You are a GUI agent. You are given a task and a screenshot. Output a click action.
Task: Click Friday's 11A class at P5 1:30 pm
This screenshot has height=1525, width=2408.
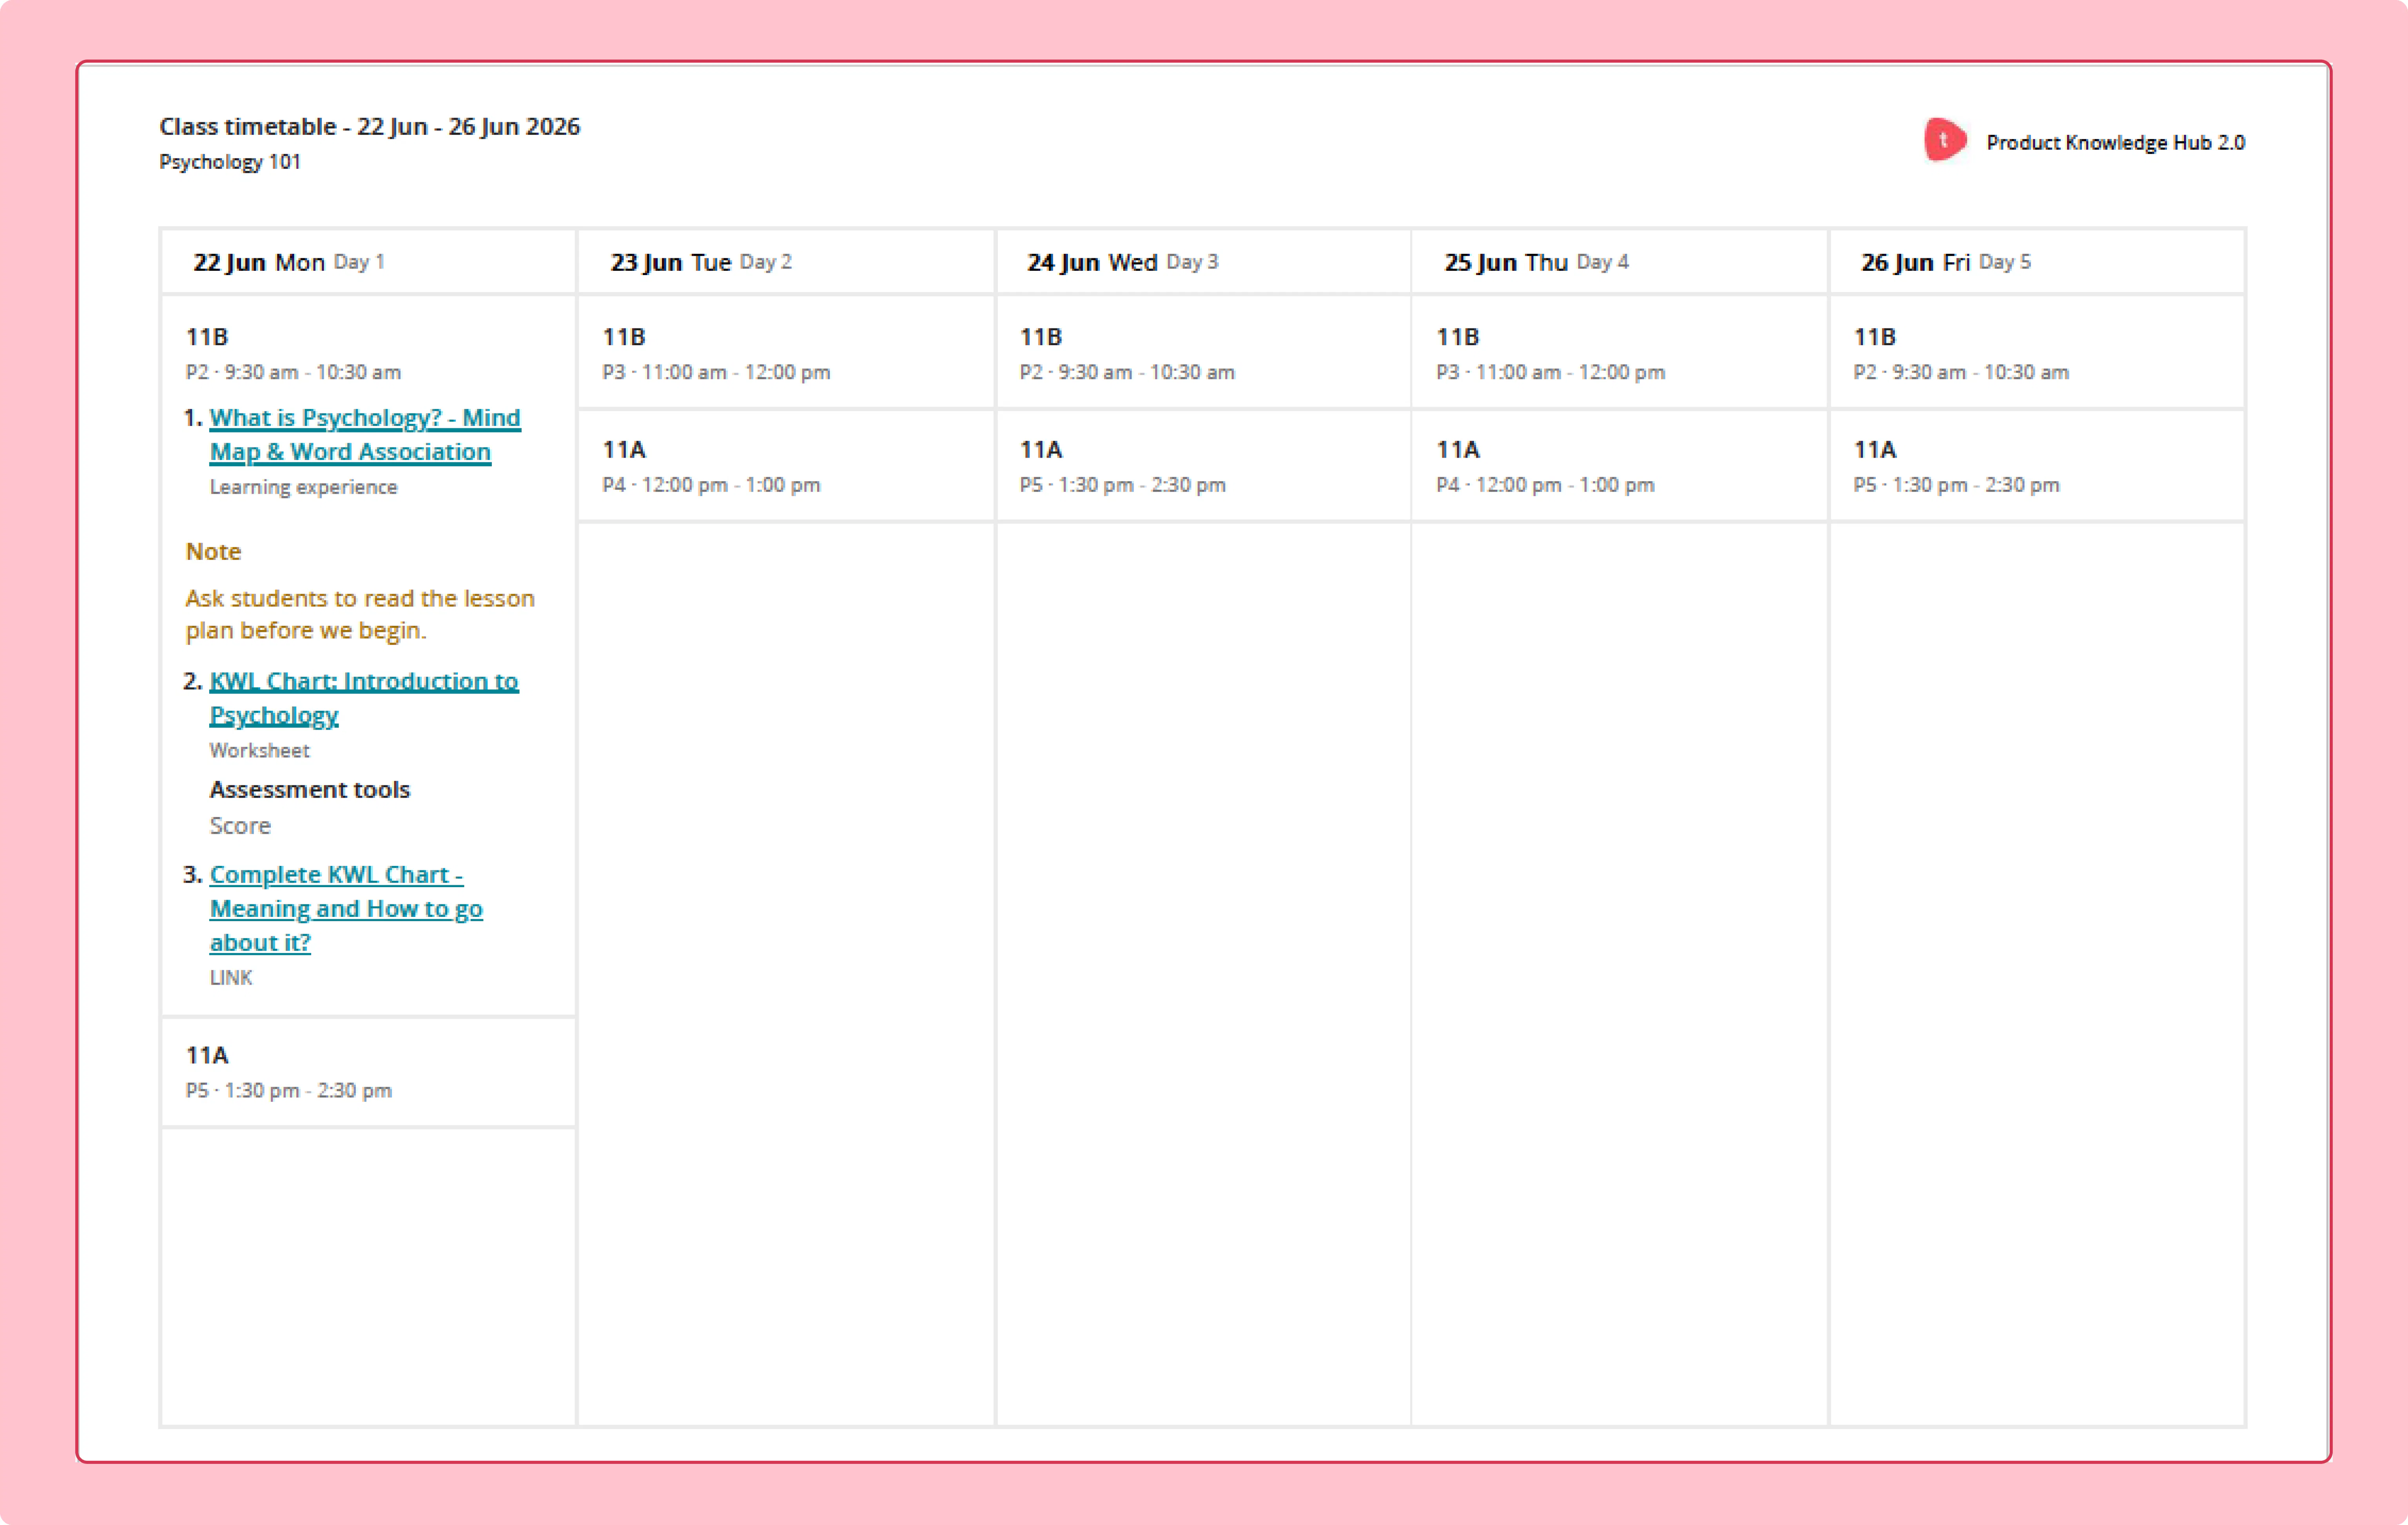pyautogui.click(x=2037, y=466)
